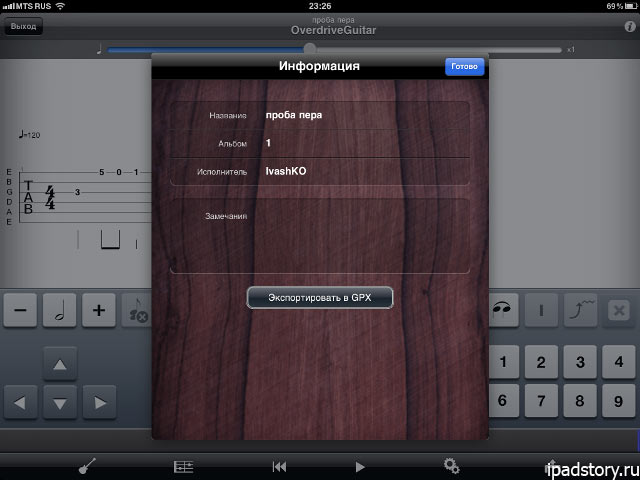The height and width of the screenshot is (480, 640).
Task: Tap fret number 3 on G string
Action: [x=77, y=192]
